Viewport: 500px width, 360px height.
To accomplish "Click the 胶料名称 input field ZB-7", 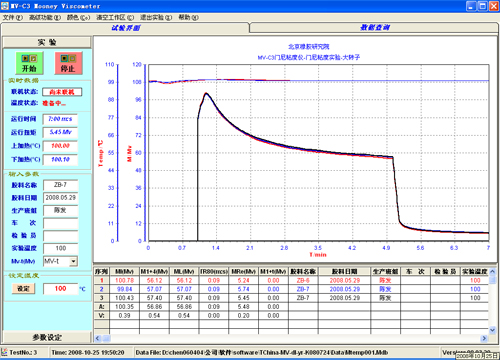I will coord(60,185).
